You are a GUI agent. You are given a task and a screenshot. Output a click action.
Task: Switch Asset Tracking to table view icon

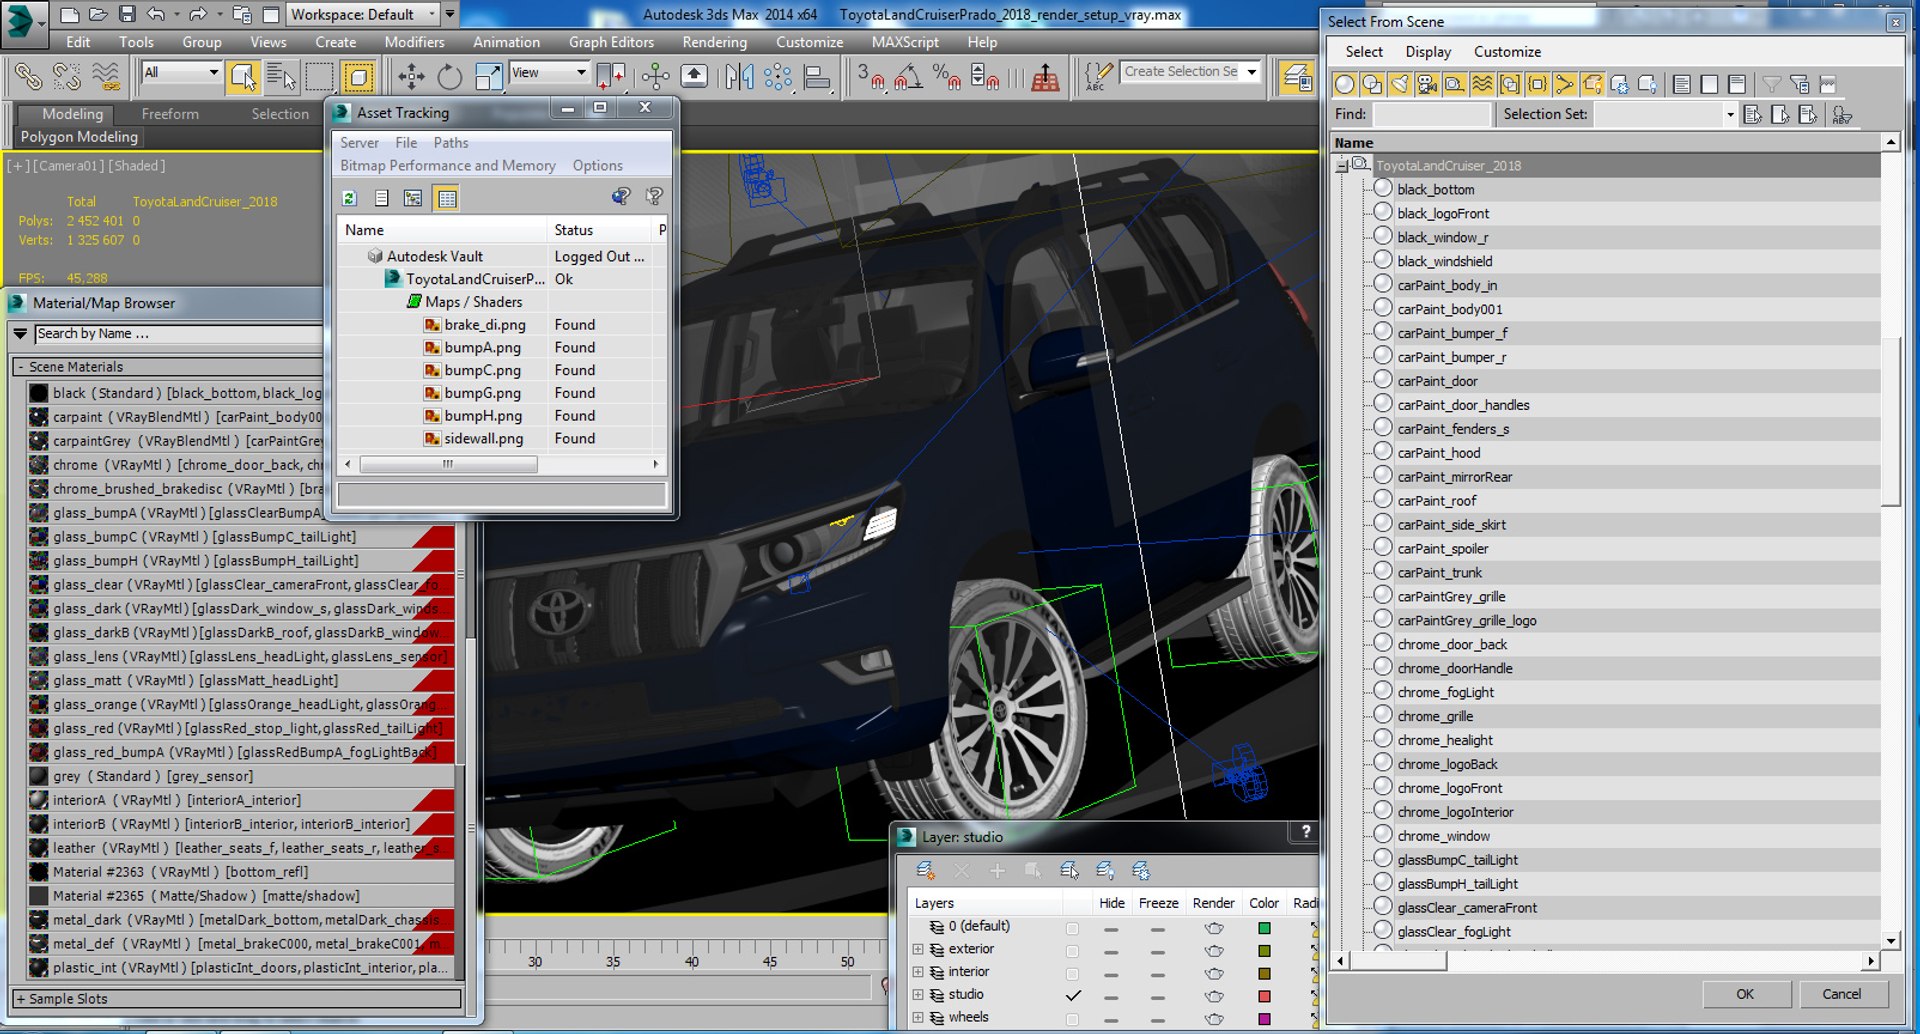pyautogui.click(x=446, y=198)
